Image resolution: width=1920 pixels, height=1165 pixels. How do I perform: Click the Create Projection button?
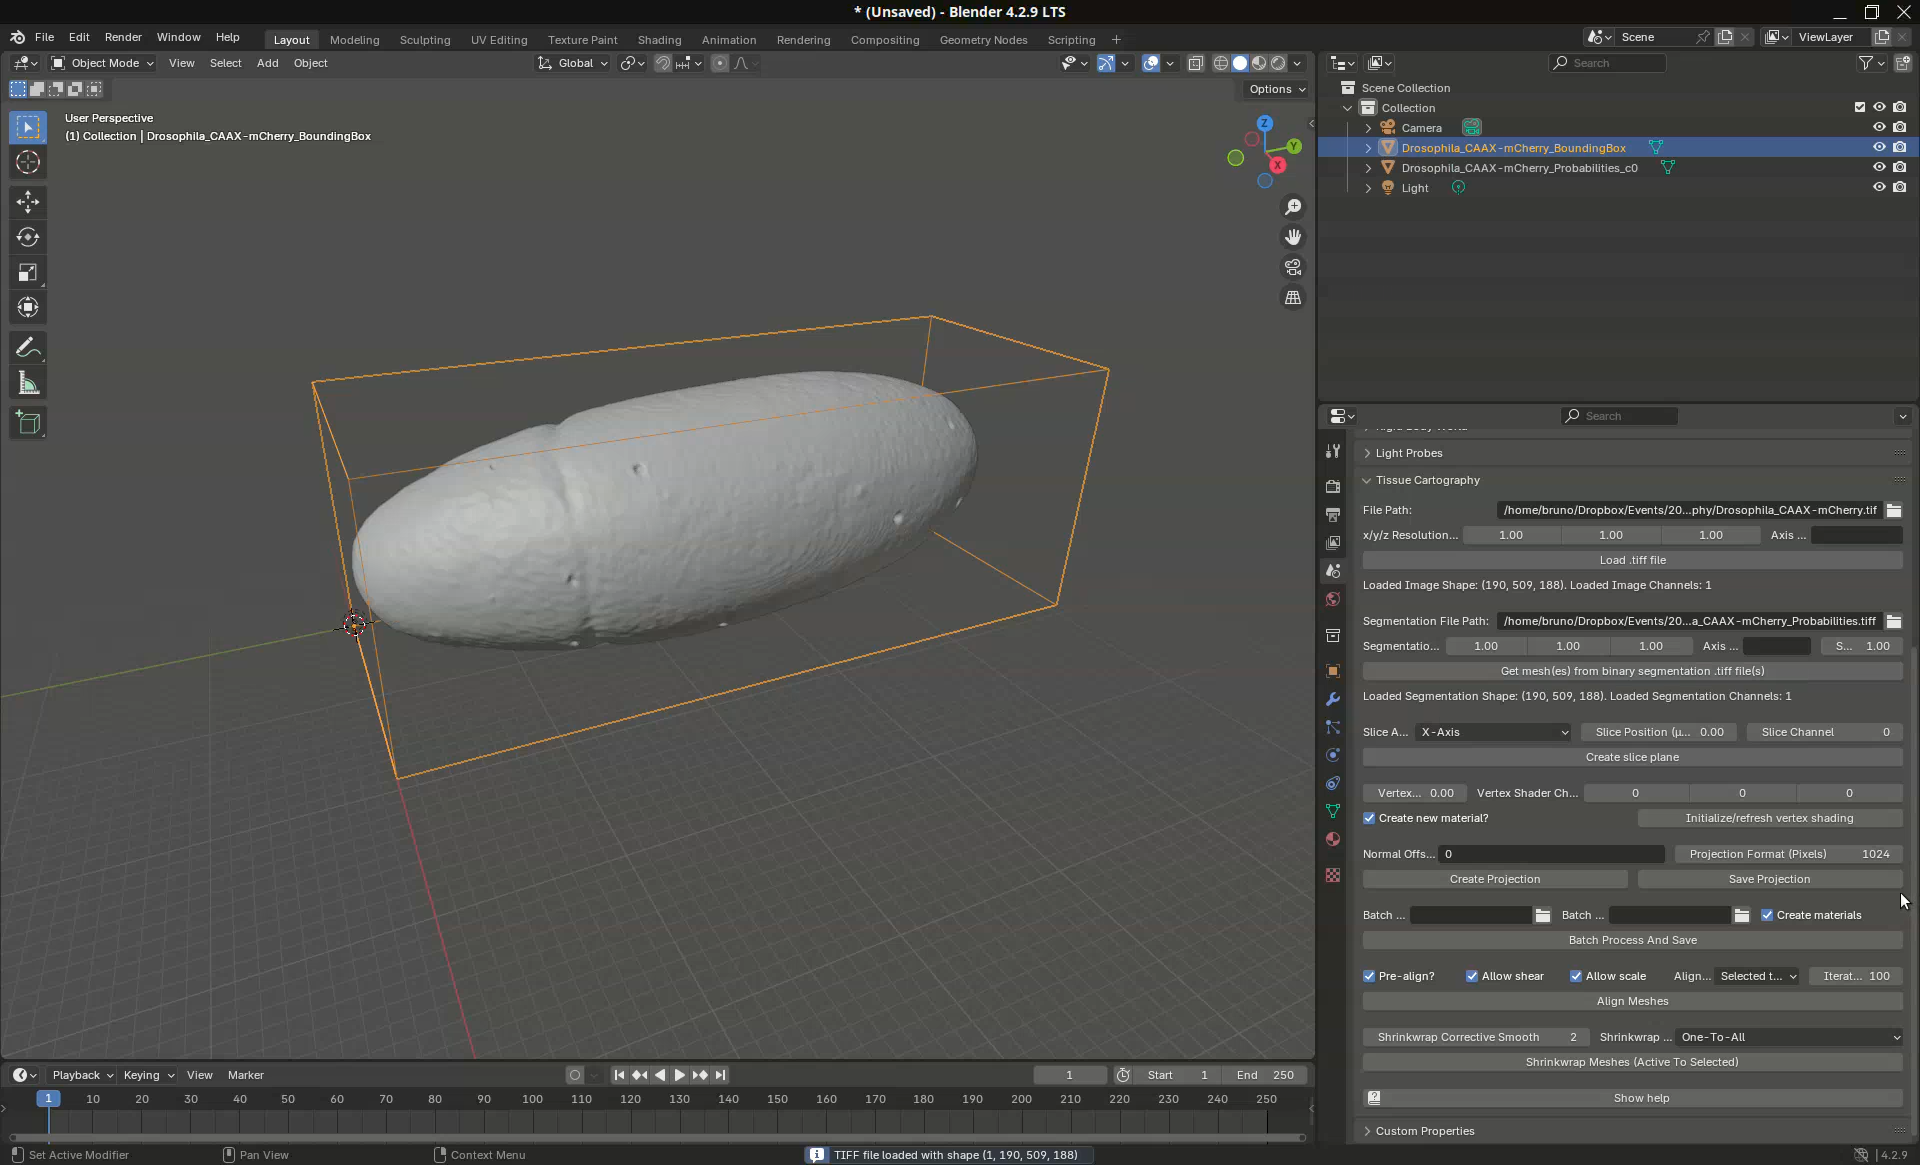click(x=1494, y=879)
